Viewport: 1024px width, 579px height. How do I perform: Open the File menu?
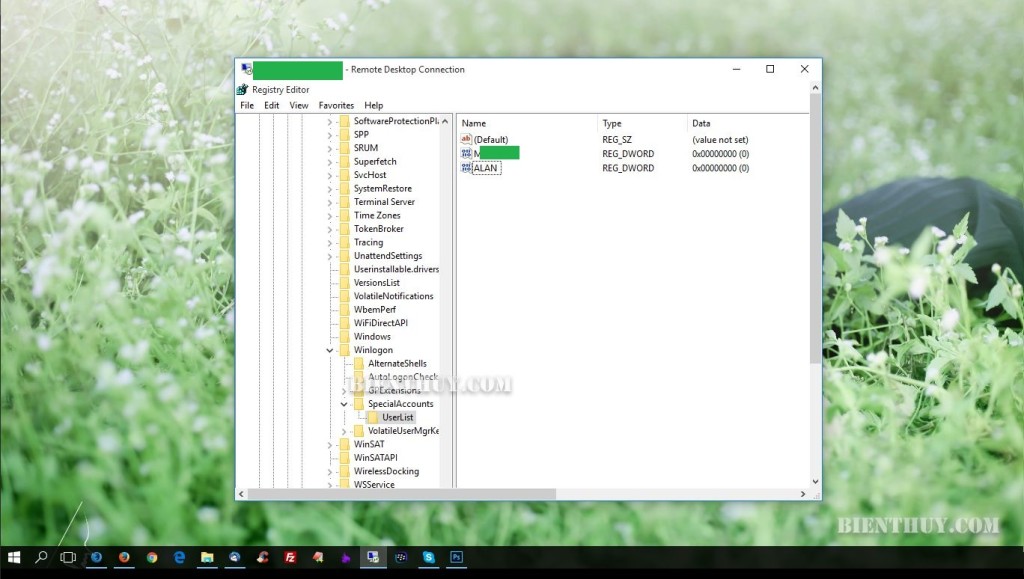[x=247, y=105]
